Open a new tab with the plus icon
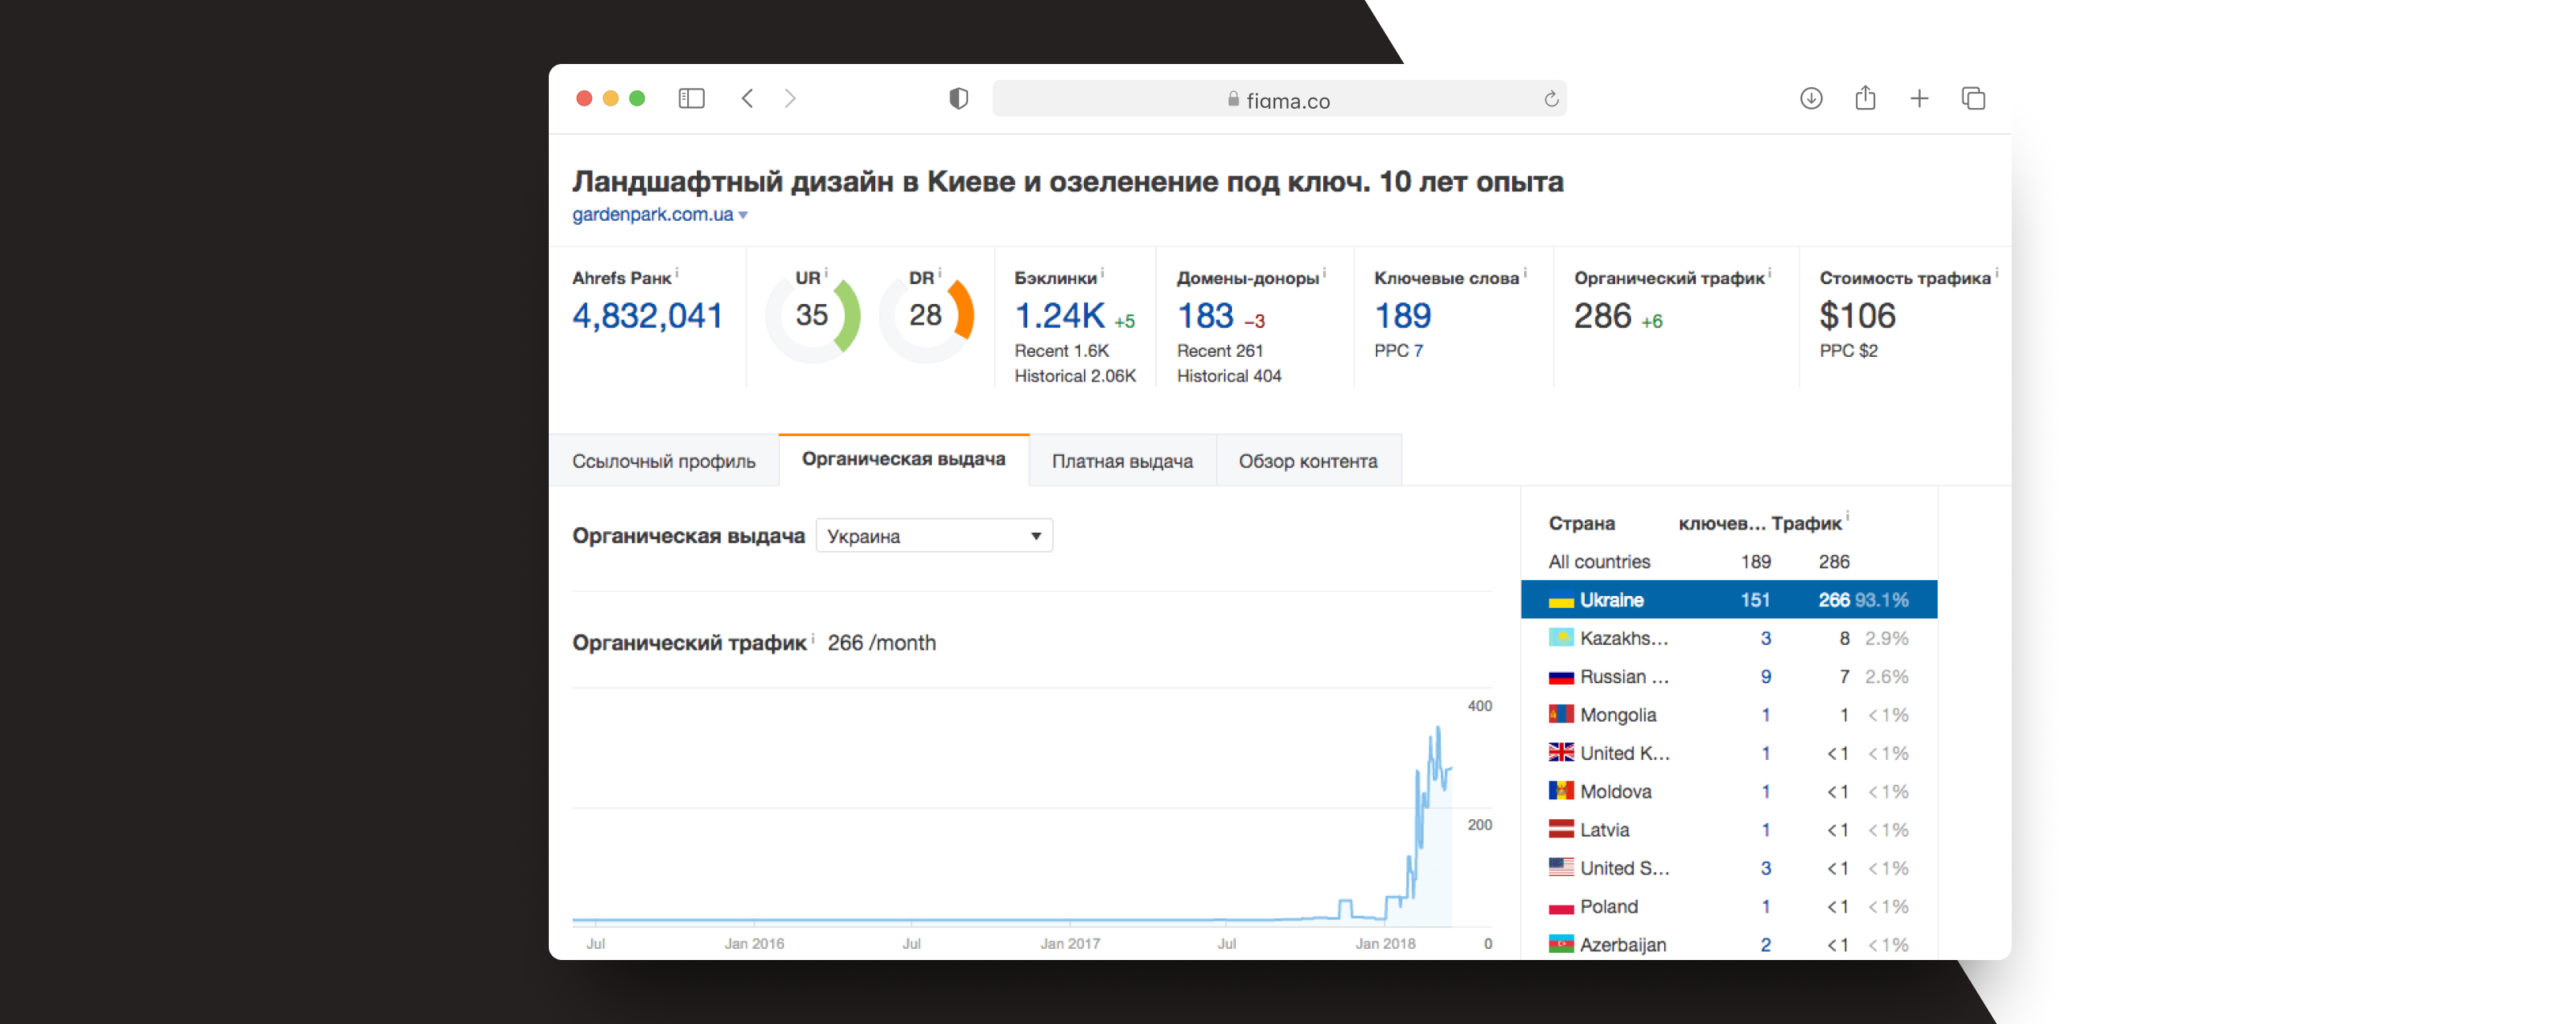 click(x=1918, y=98)
